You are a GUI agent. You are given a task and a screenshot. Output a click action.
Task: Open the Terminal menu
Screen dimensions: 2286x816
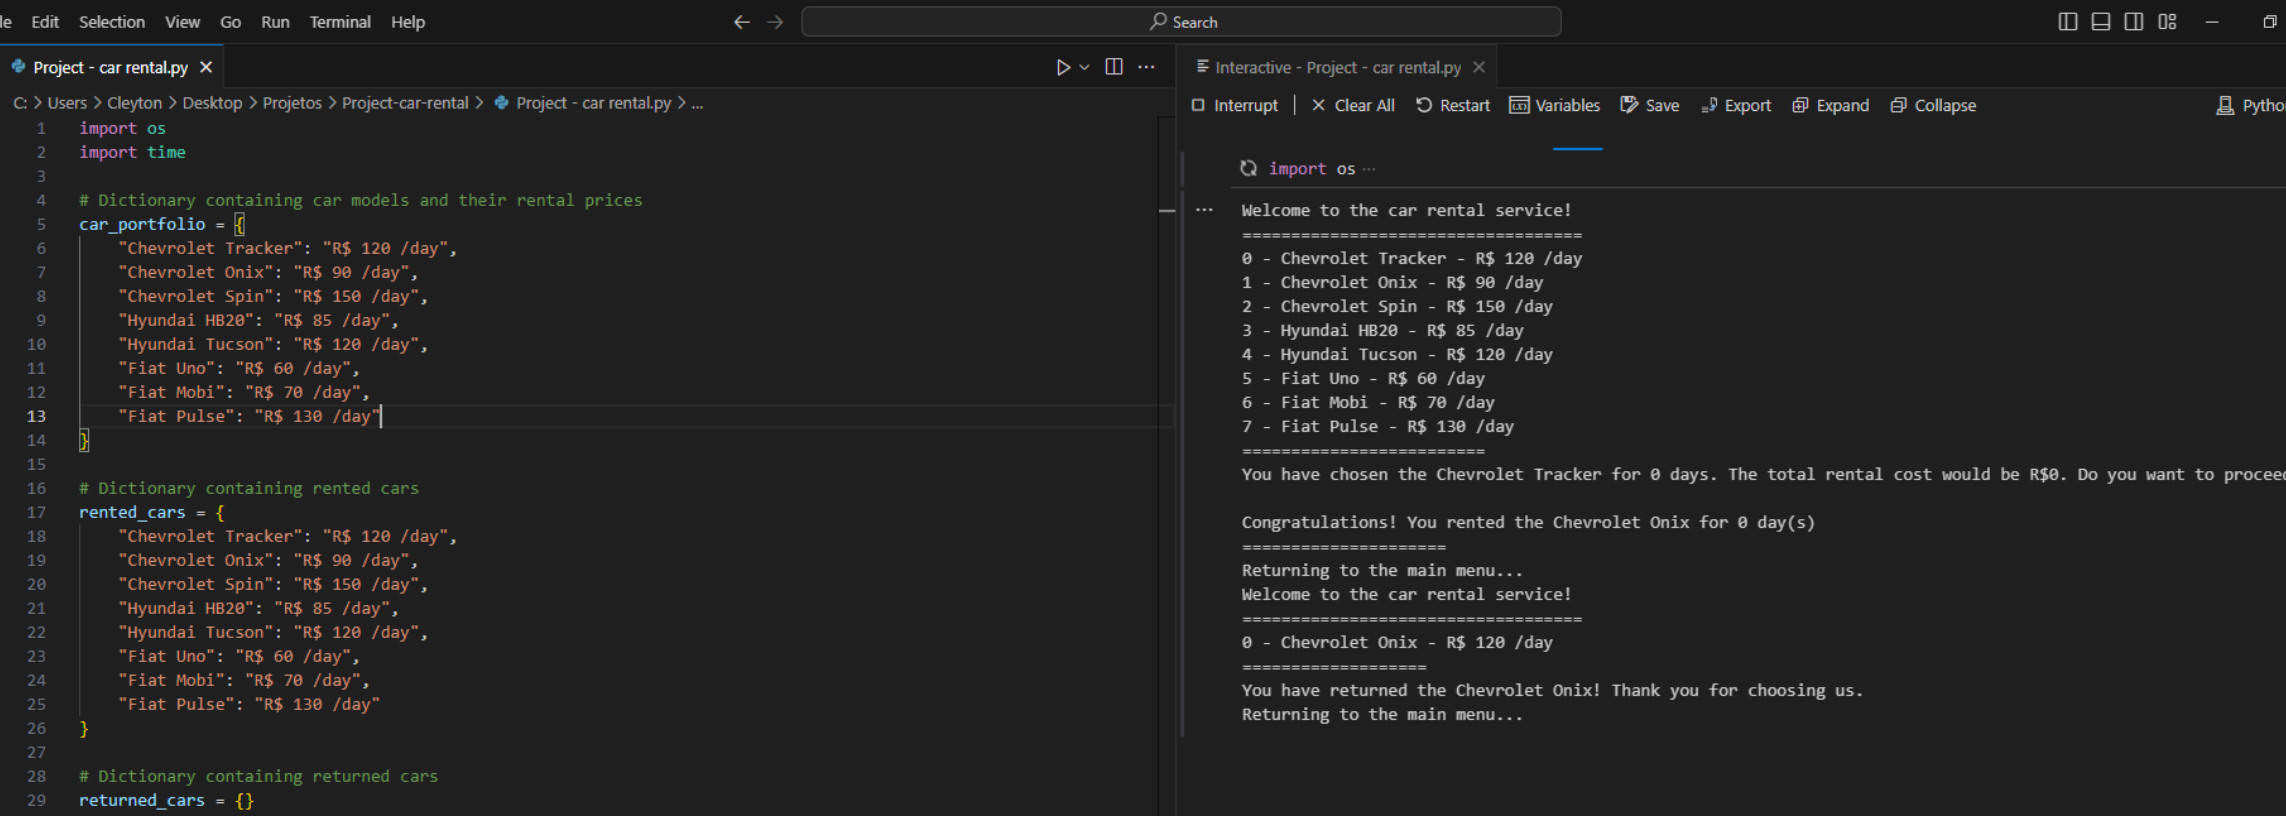click(x=340, y=22)
